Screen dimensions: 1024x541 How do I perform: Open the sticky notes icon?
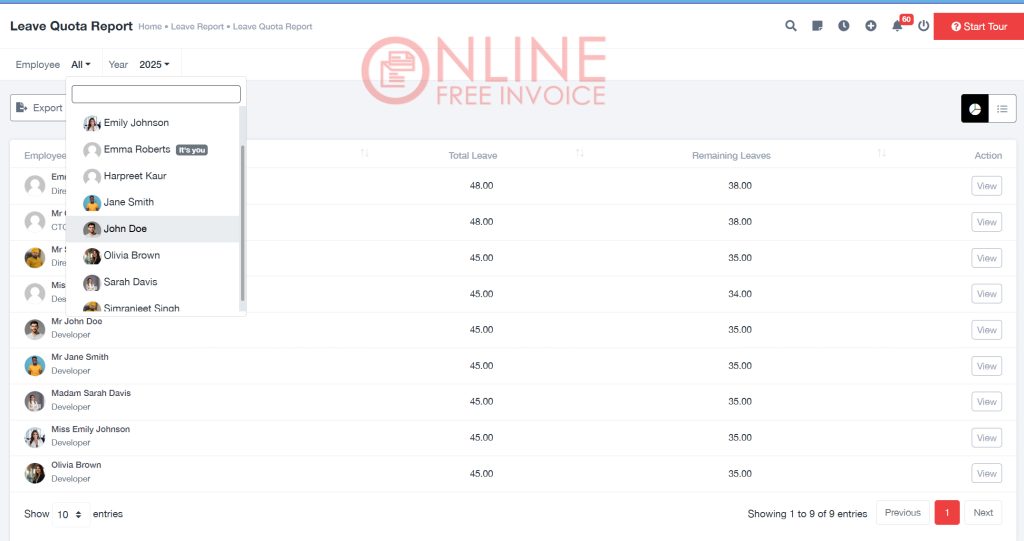pos(817,26)
